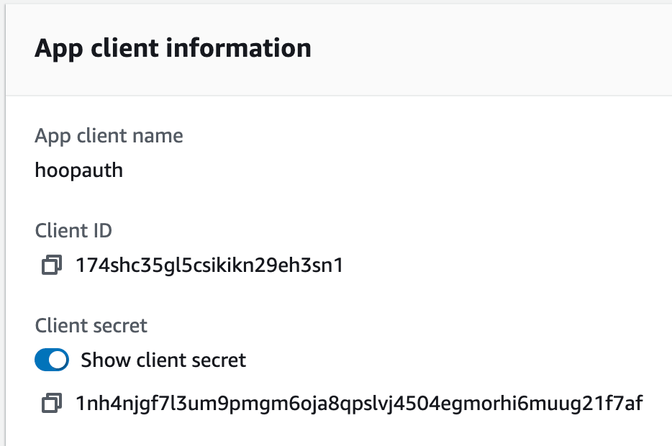Click the word secret in Show client secret
The width and height of the screenshot is (672, 446).
219,360
